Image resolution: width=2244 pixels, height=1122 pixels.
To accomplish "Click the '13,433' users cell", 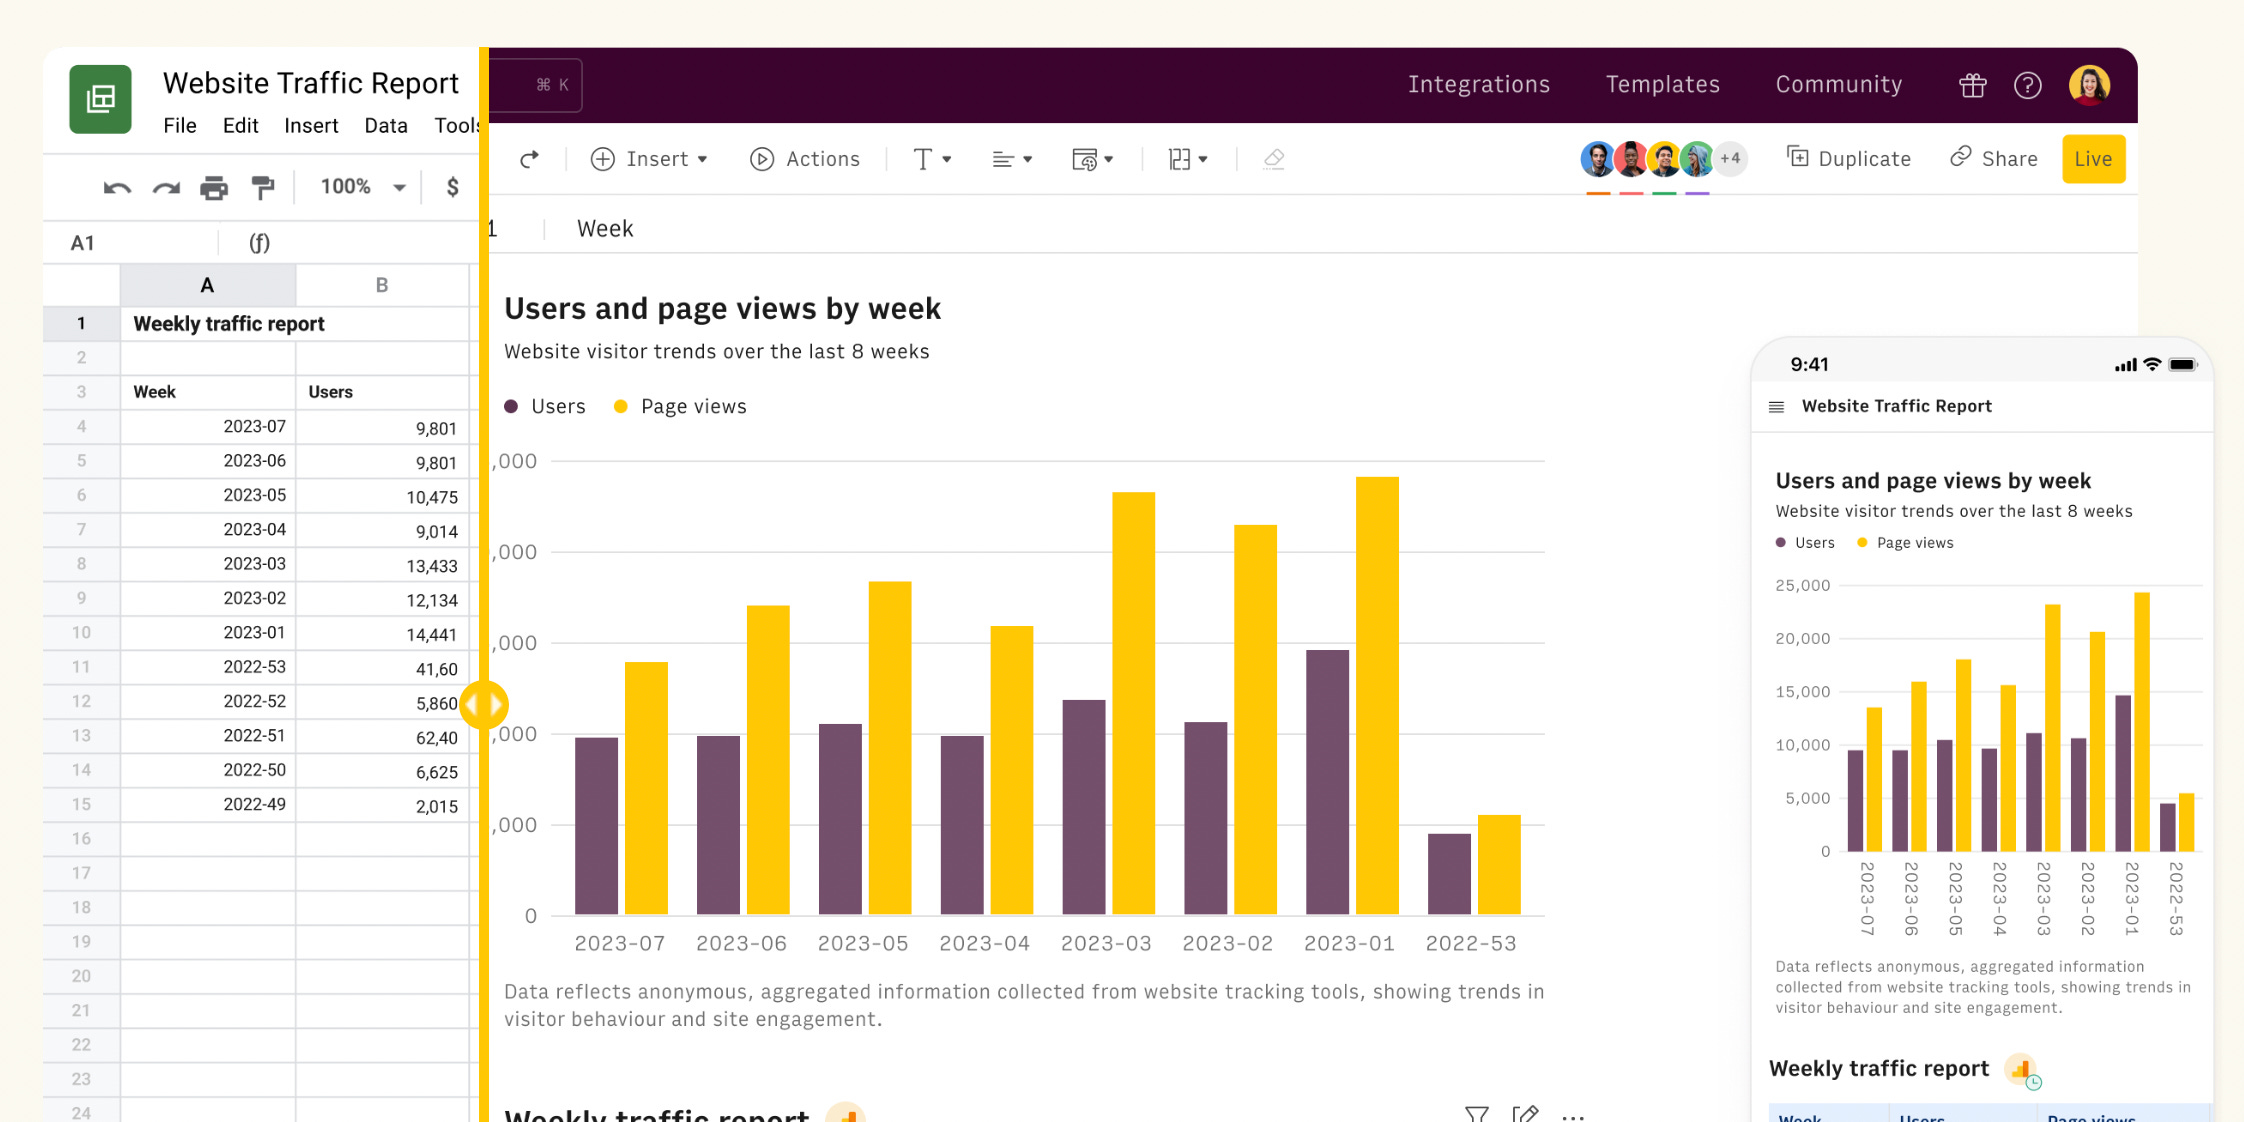I will pyautogui.click(x=382, y=565).
